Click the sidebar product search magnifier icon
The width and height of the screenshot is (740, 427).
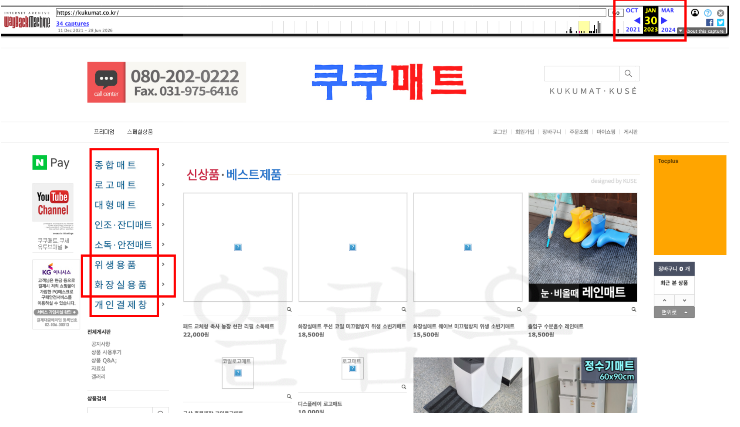[160, 412]
